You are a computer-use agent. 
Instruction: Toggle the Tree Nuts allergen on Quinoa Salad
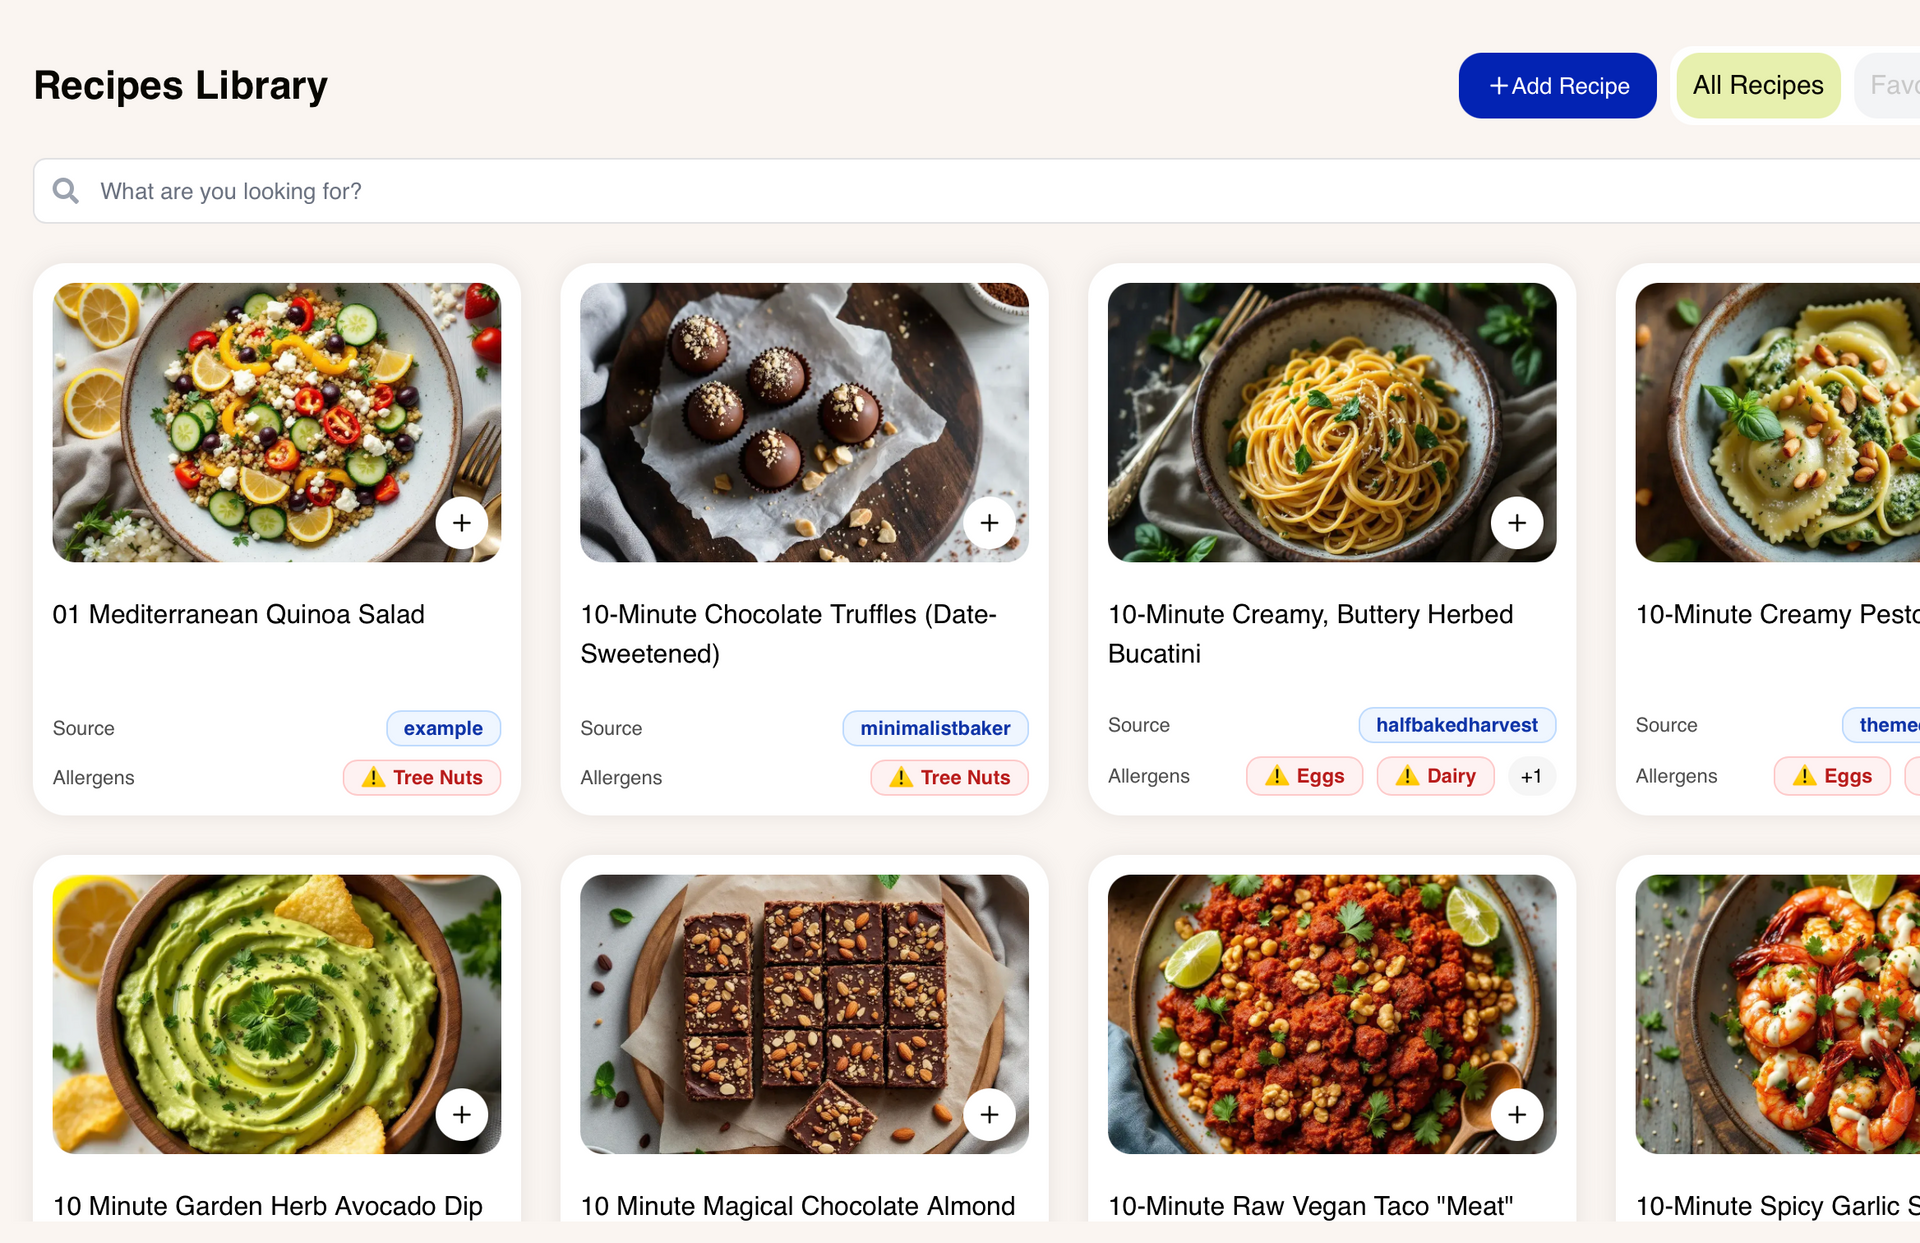421,777
